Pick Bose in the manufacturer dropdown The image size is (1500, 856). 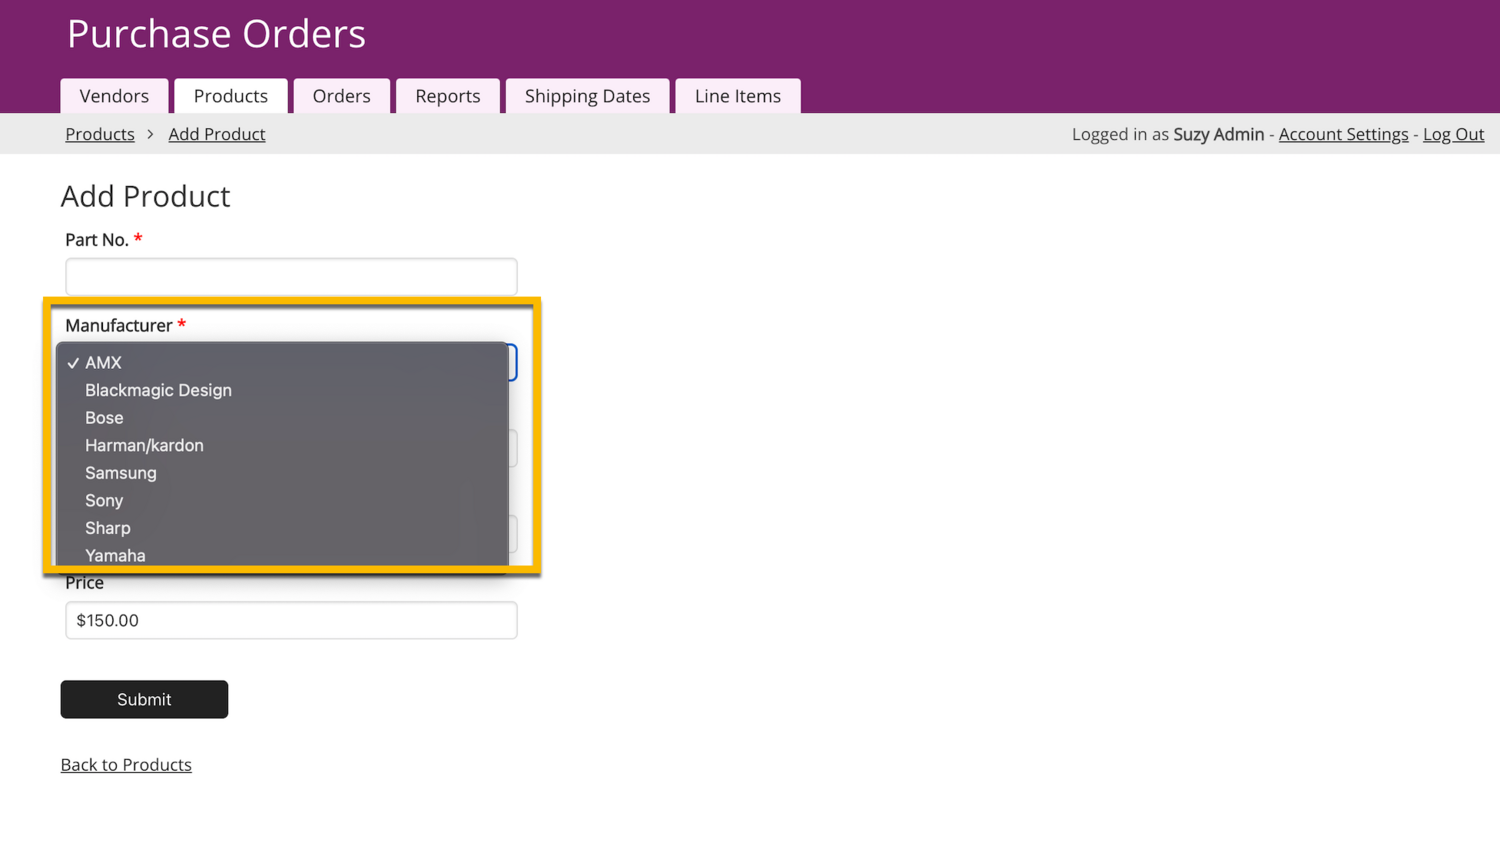coord(104,418)
